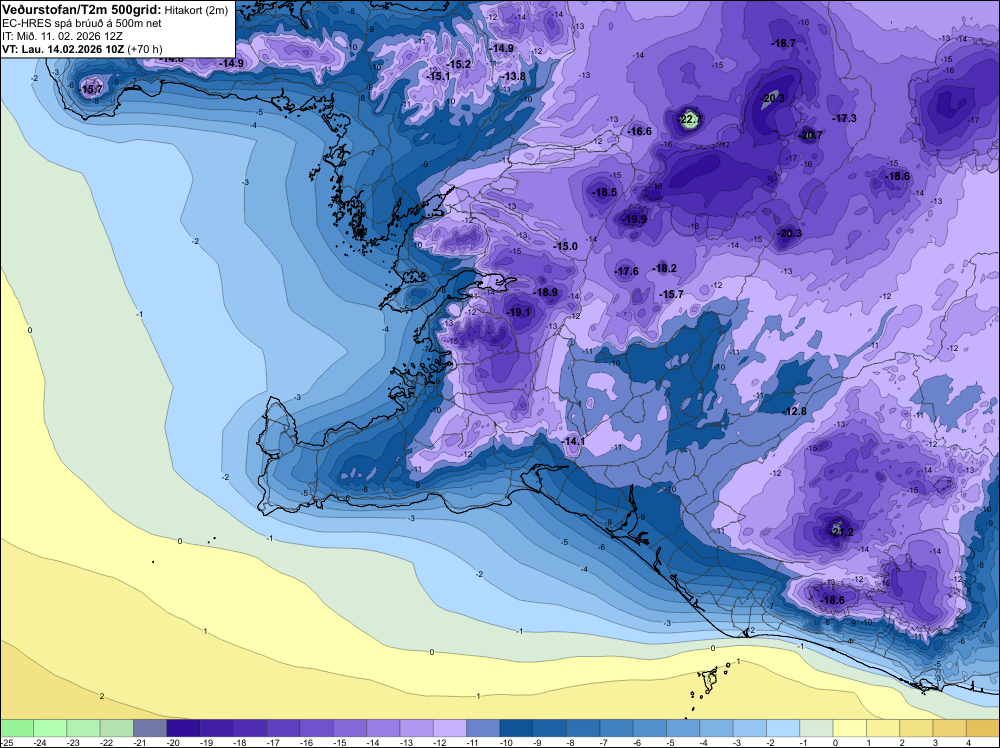The width and height of the screenshot is (1000, 748).
Task: Click the valid time "VT: Lau. 14.02.2026 10Z"
Action: click(x=63, y=49)
